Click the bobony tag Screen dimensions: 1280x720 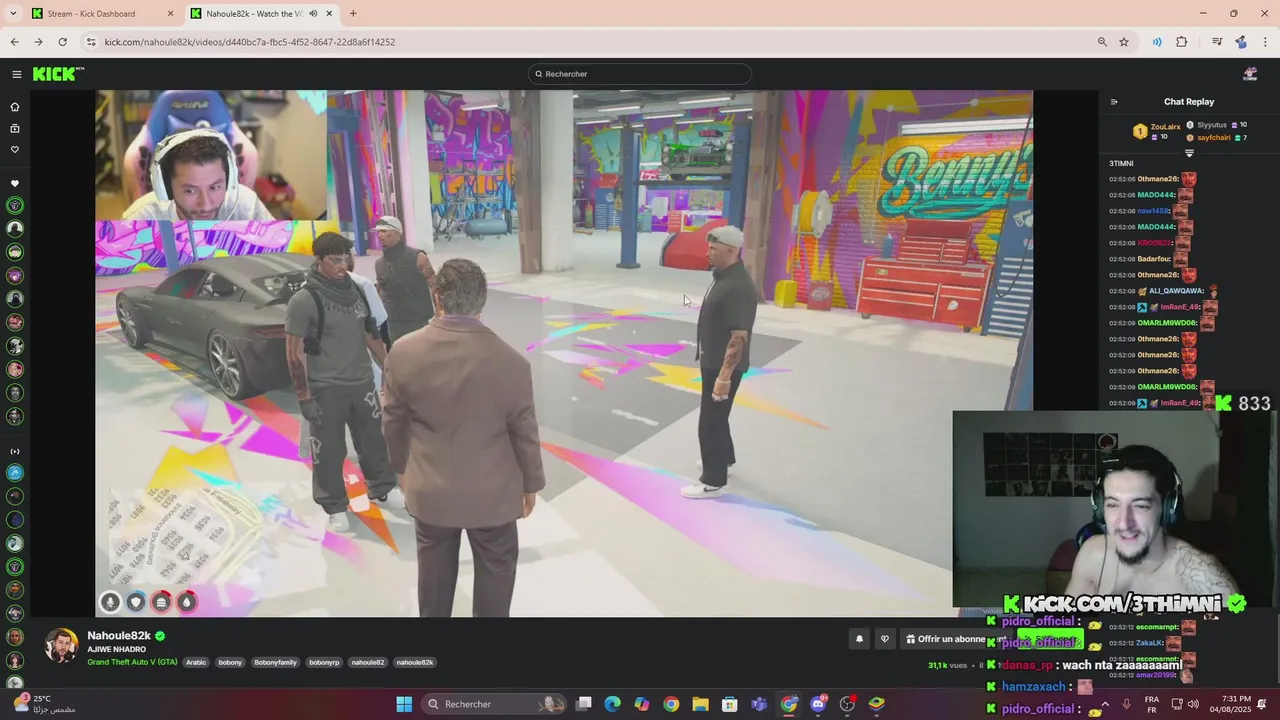[x=230, y=662]
